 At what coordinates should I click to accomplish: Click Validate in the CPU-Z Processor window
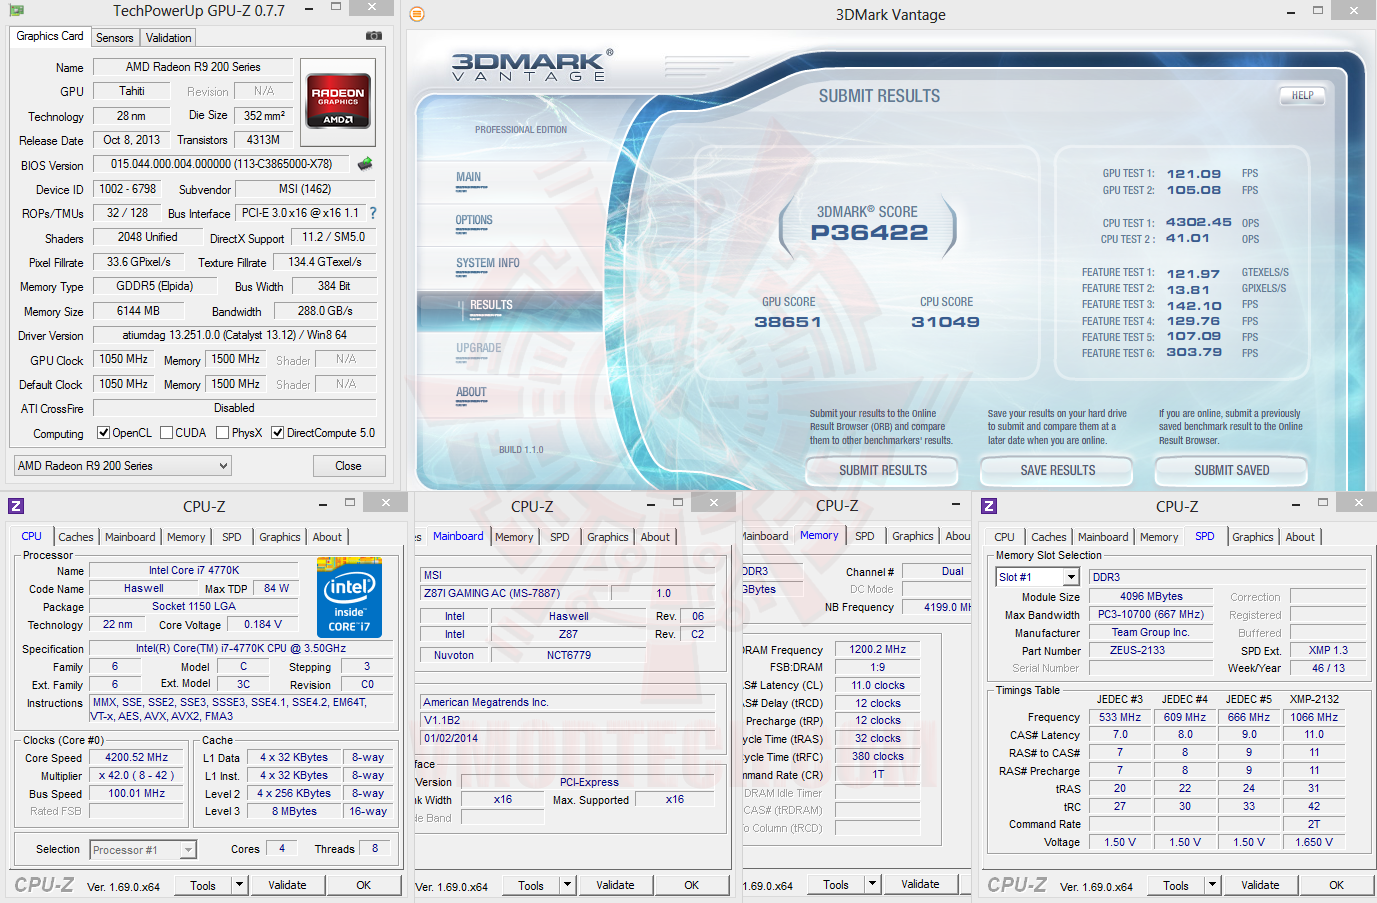pos(287,885)
